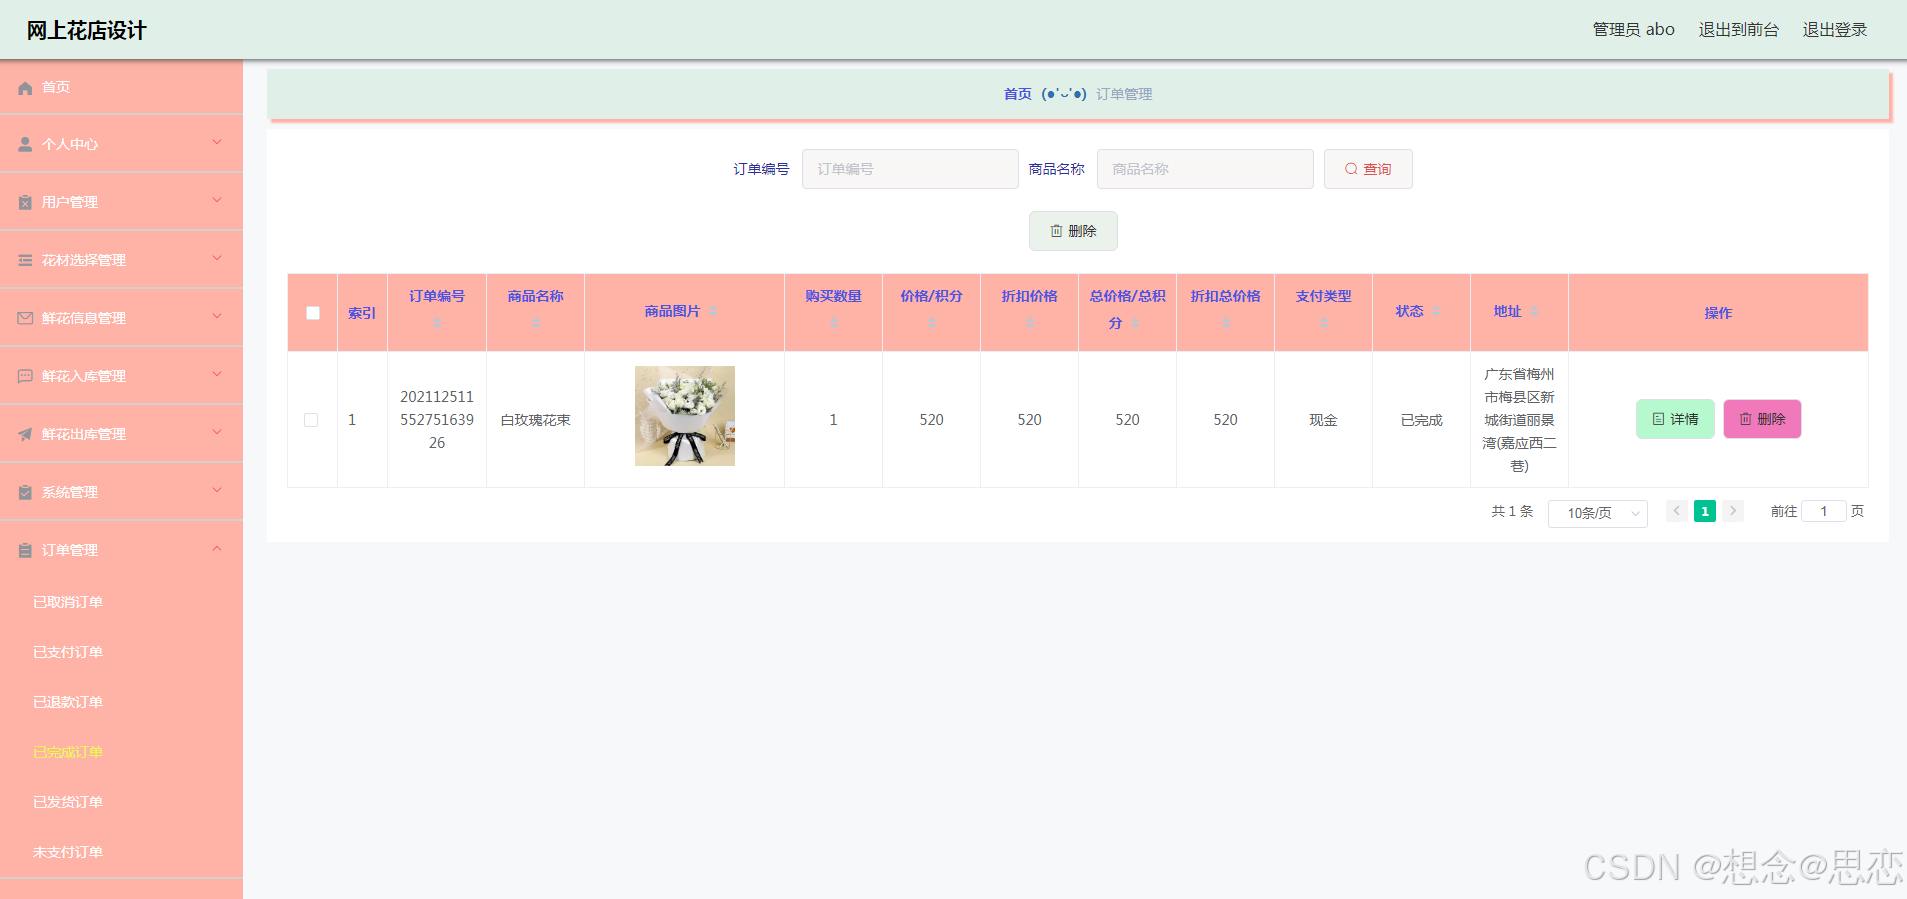Focus the 订单编号 search field
Image resolution: width=1907 pixels, height=899 pixels.
coord(910,169)
